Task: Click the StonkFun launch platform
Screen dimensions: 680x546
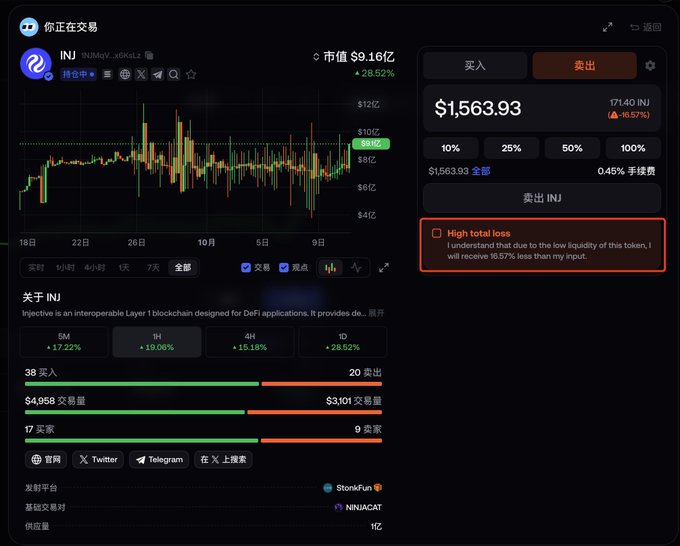Action: click(x=353, y=488)
